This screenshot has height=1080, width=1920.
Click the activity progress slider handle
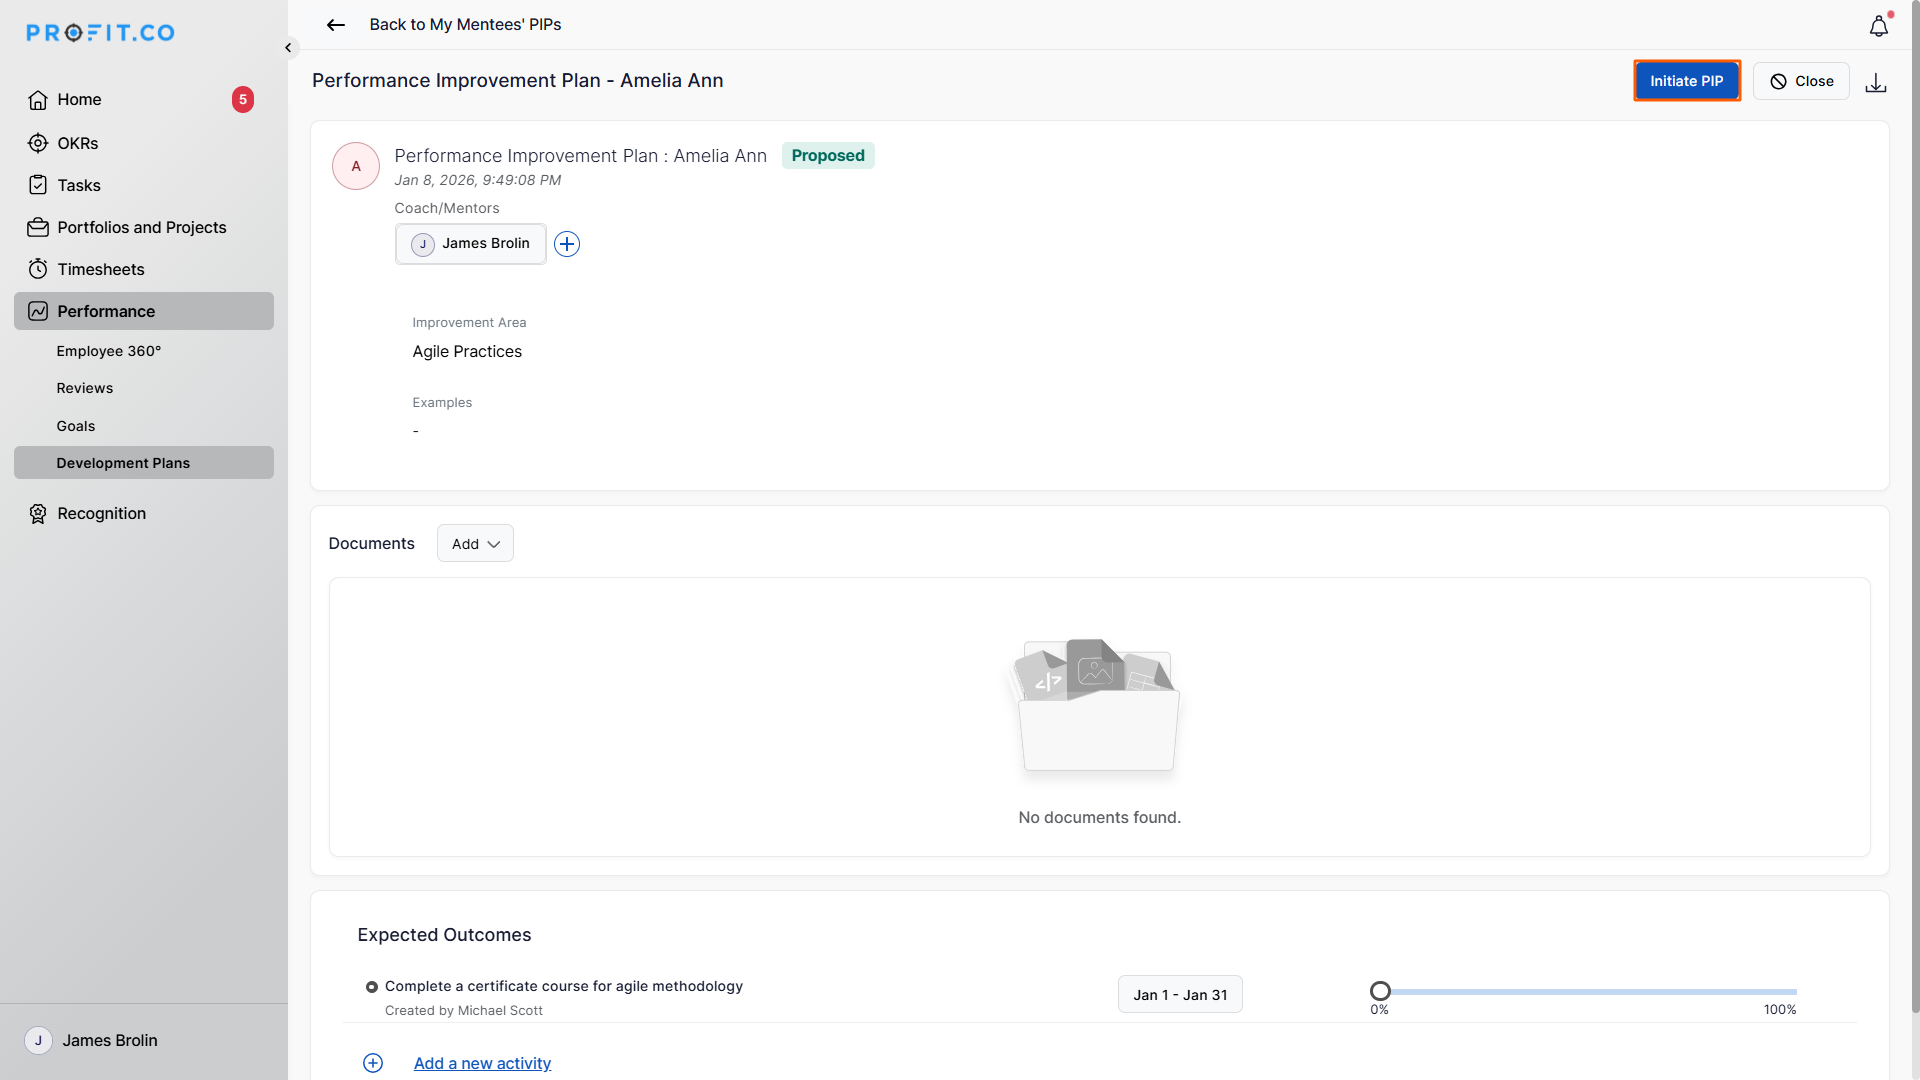pos(1380,991)
